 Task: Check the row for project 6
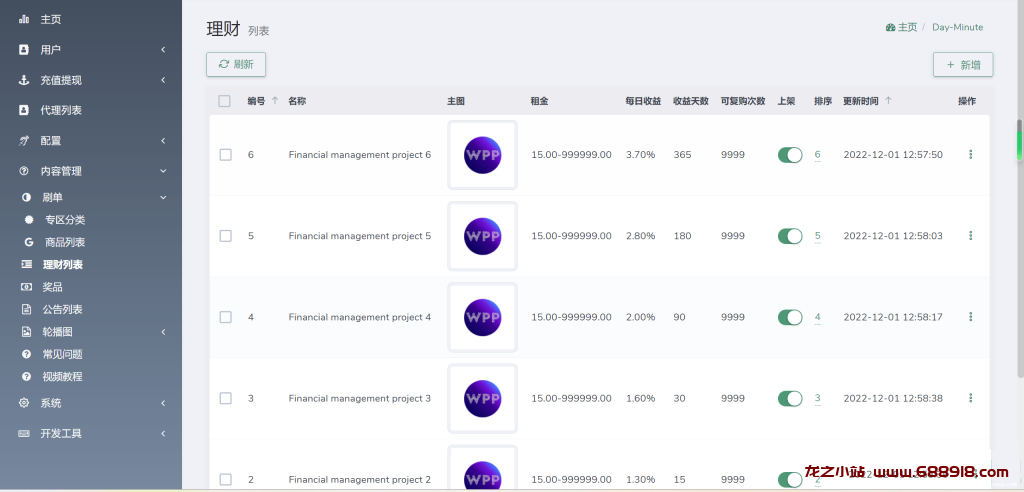point(225,155)
